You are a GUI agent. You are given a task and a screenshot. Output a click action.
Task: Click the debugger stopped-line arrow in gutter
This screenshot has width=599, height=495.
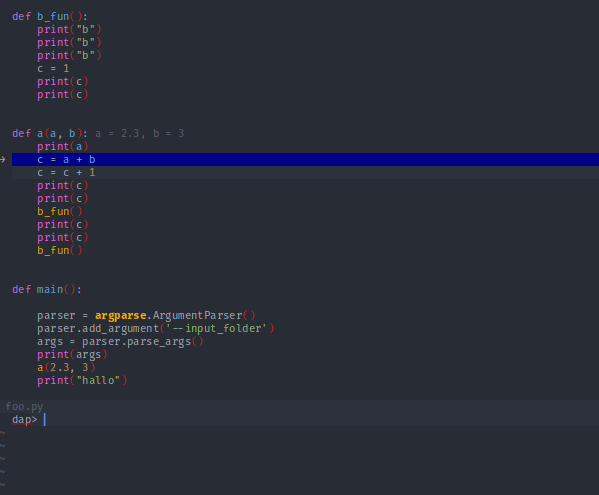click(x=3, y=159)
